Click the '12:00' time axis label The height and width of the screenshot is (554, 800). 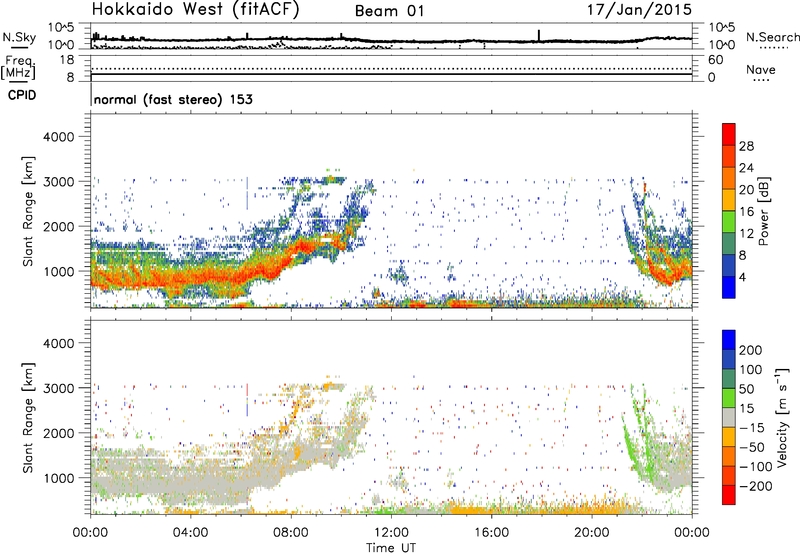pyautogui.click(x=391, y=533)
